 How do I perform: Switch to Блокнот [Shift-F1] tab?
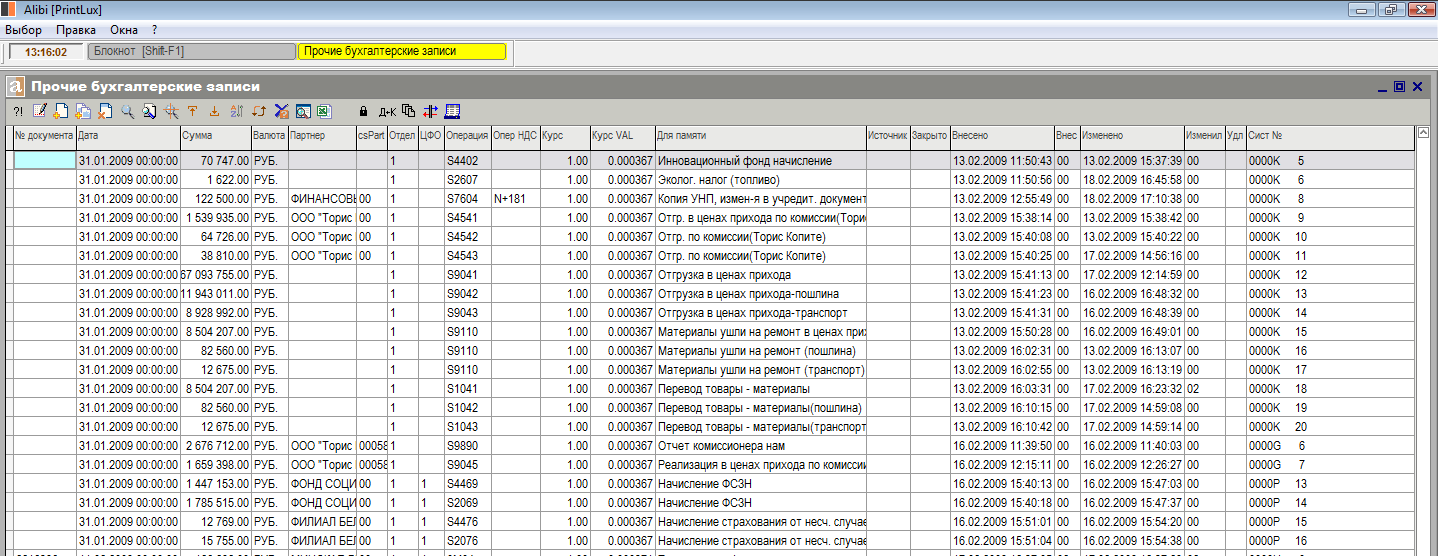(190, 51)
